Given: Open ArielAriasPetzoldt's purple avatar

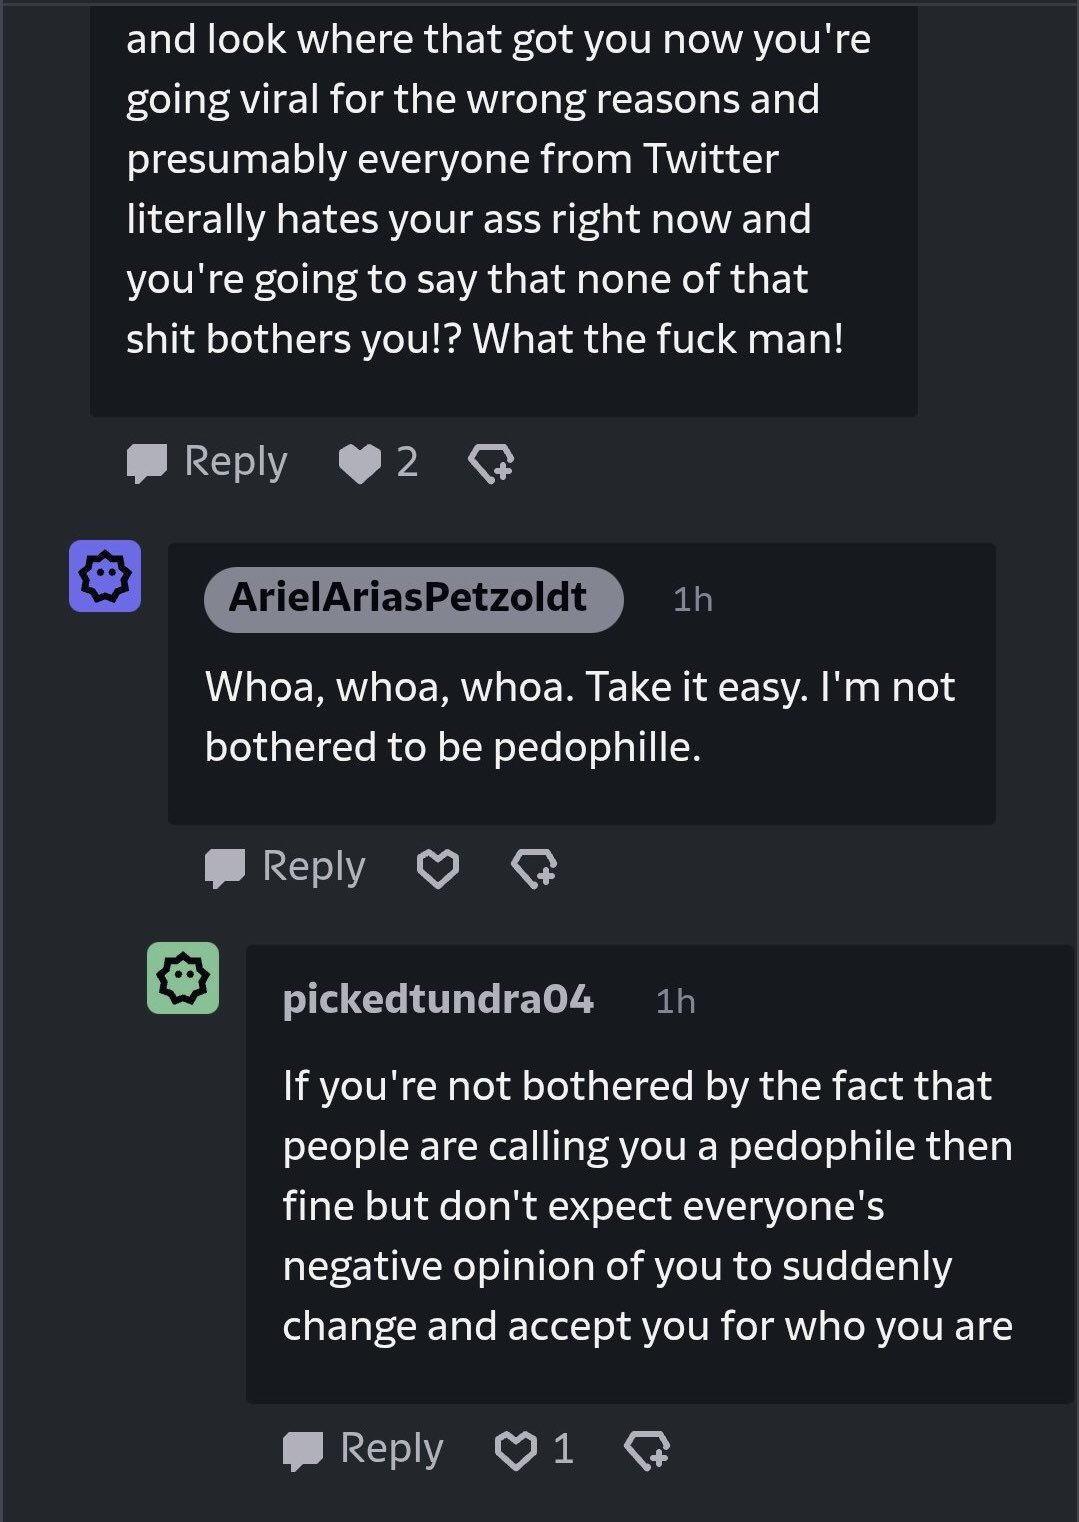Looking at the screenshot, I should 105,576.
